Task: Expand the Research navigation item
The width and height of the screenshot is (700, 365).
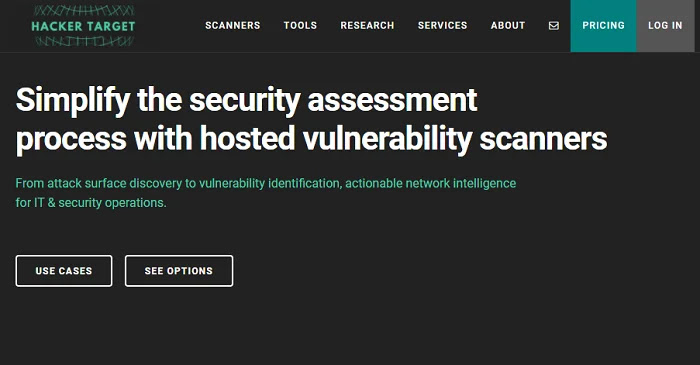Action: coord(367,25)
